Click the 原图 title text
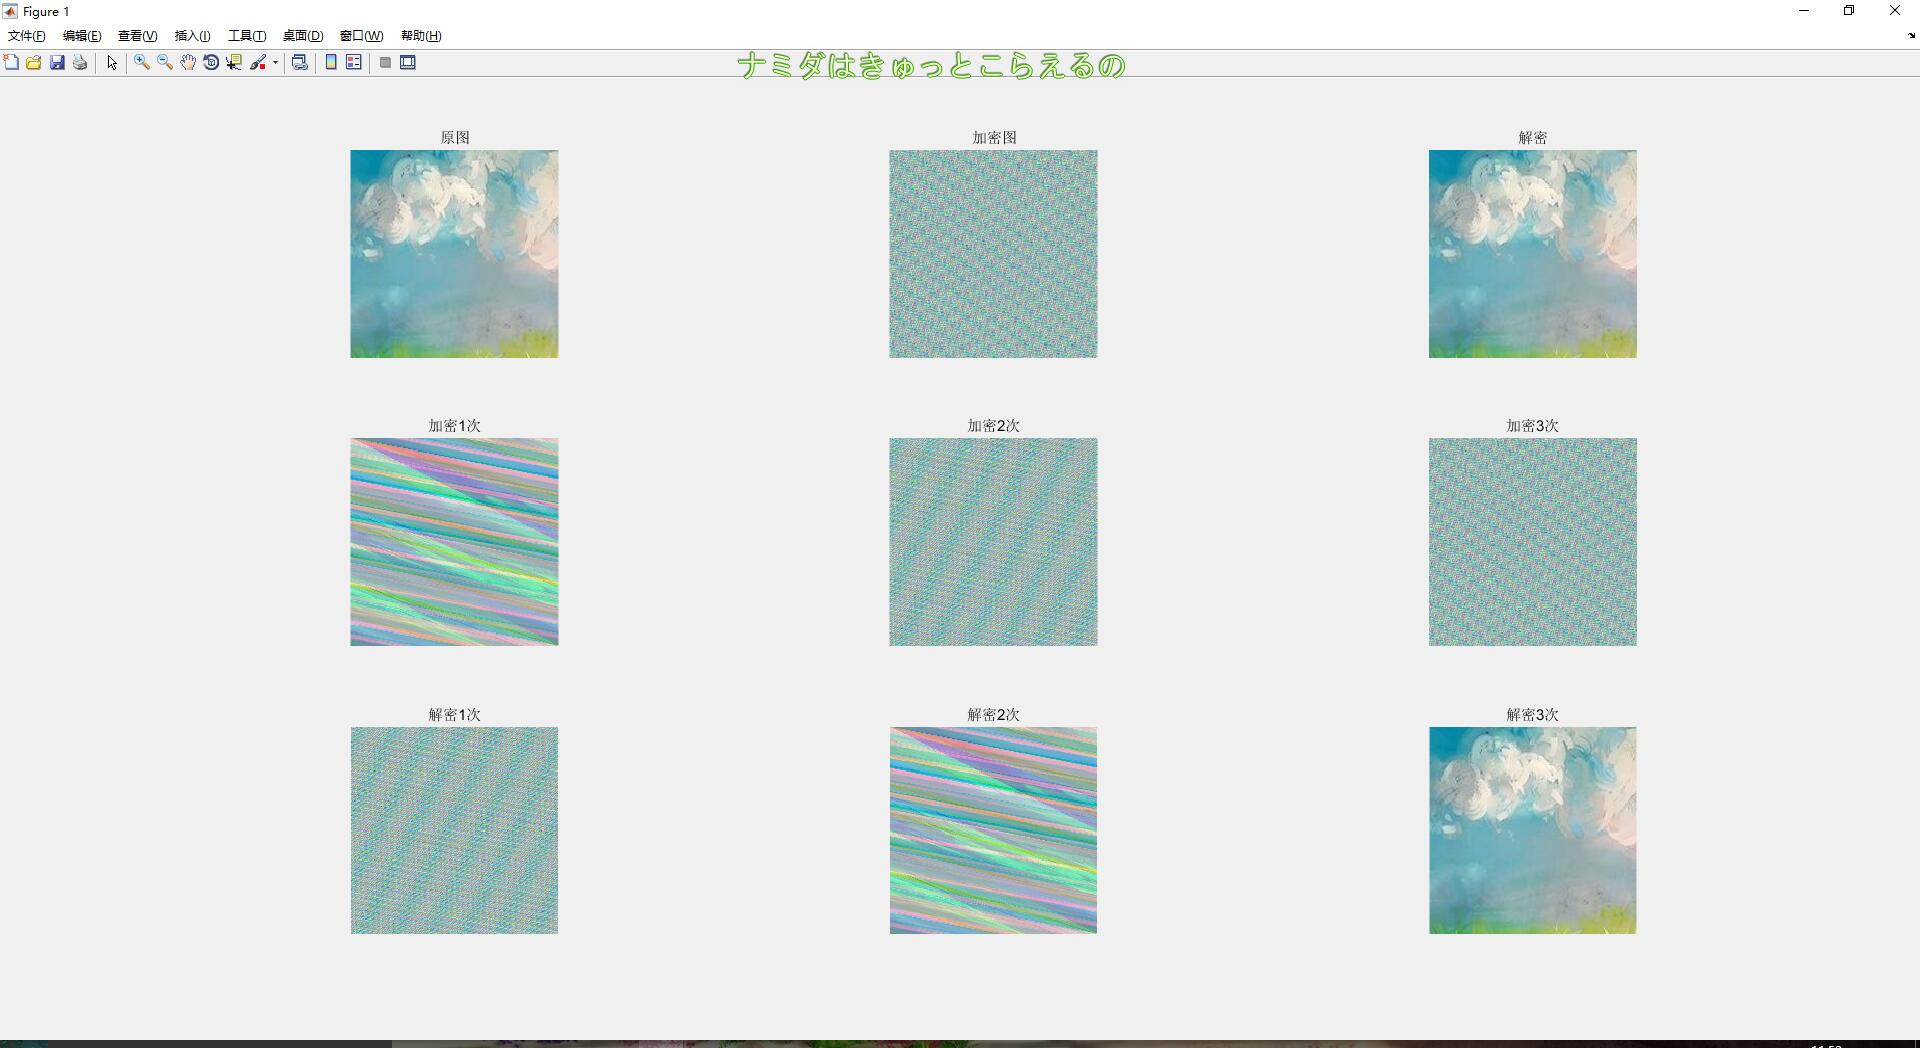 pos(455,138)
